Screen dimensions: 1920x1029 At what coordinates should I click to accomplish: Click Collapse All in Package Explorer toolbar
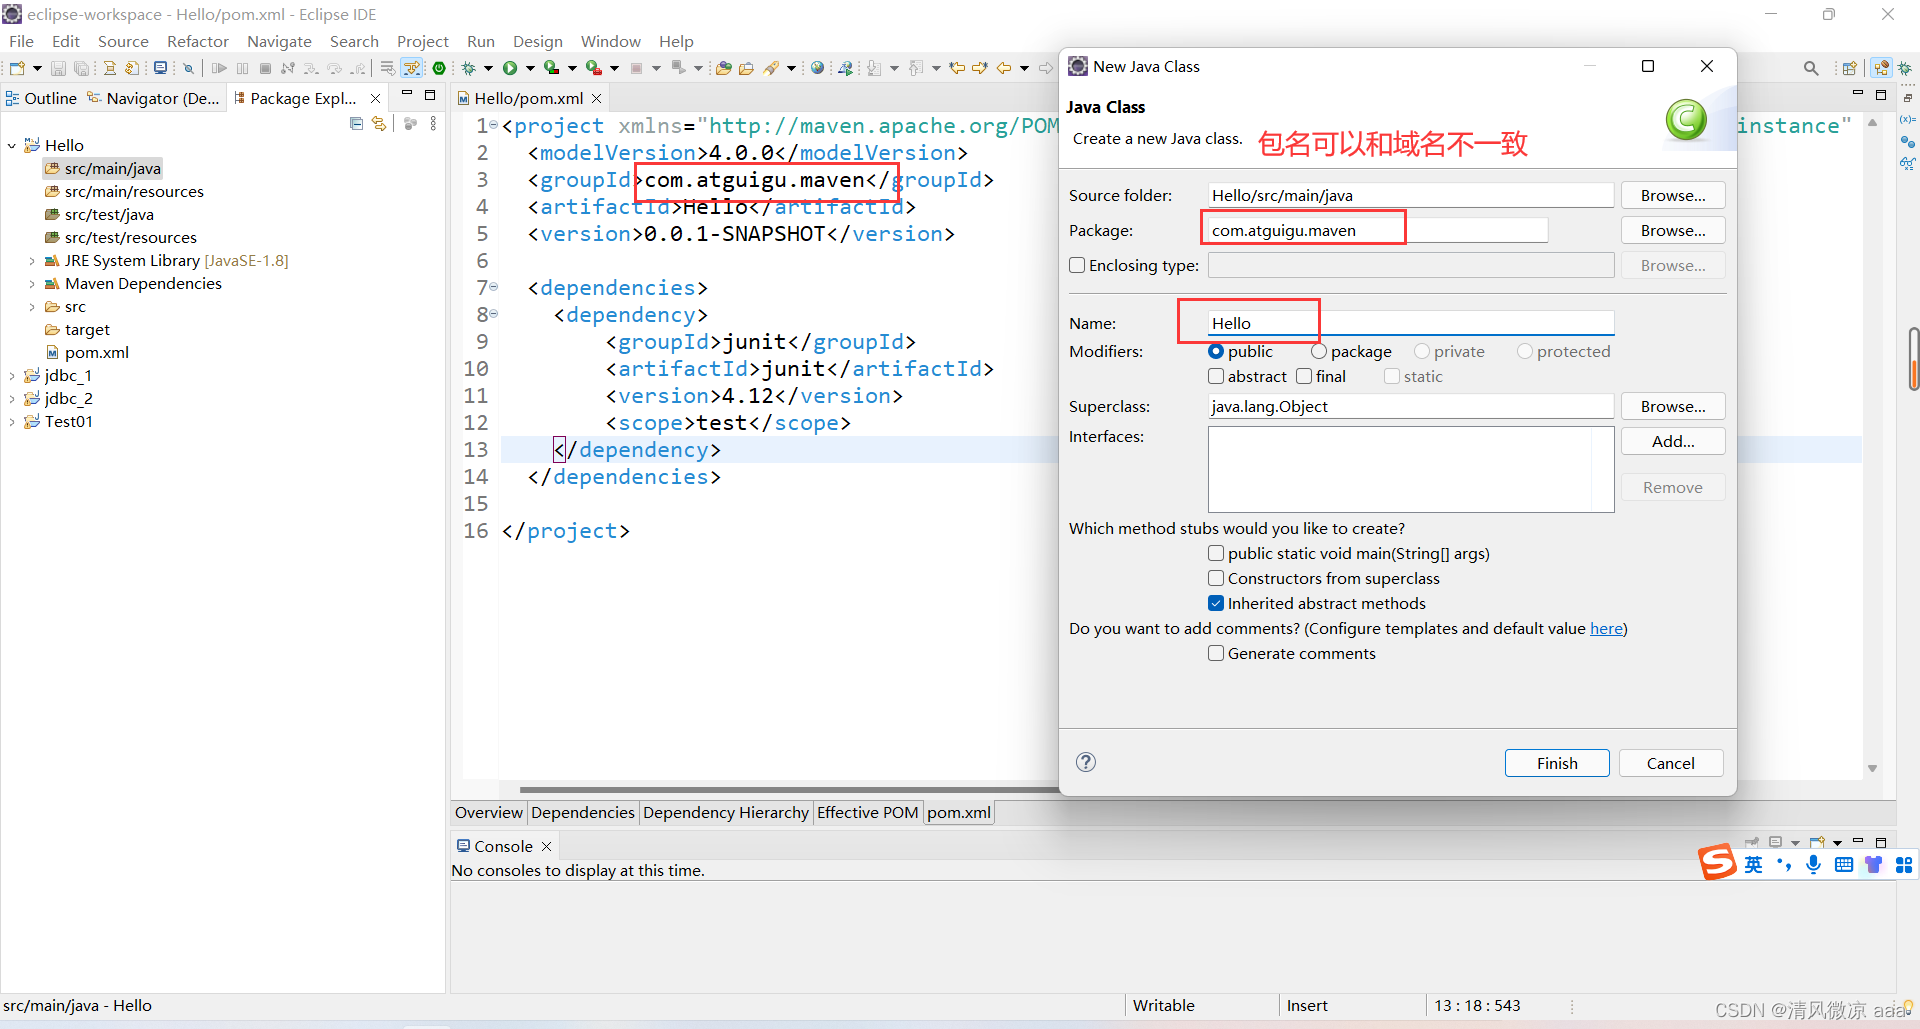point(356,123)
